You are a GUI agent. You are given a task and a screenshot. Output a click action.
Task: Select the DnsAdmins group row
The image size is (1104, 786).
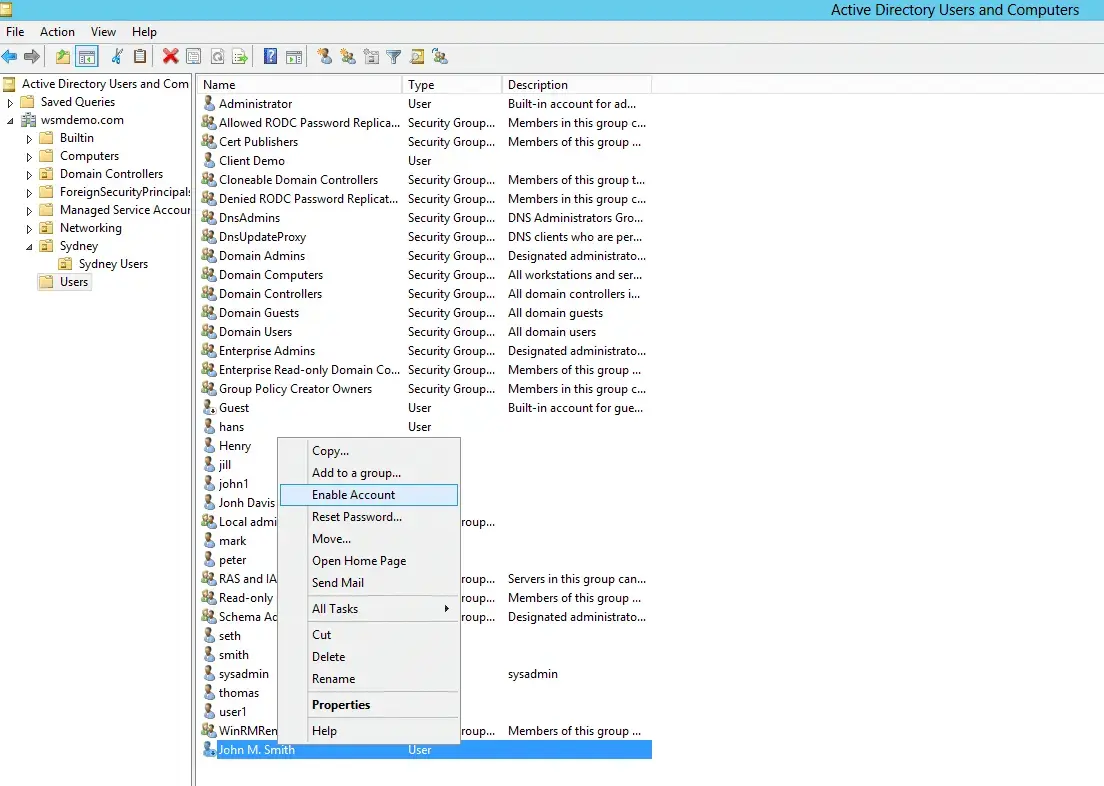point(425,218)
